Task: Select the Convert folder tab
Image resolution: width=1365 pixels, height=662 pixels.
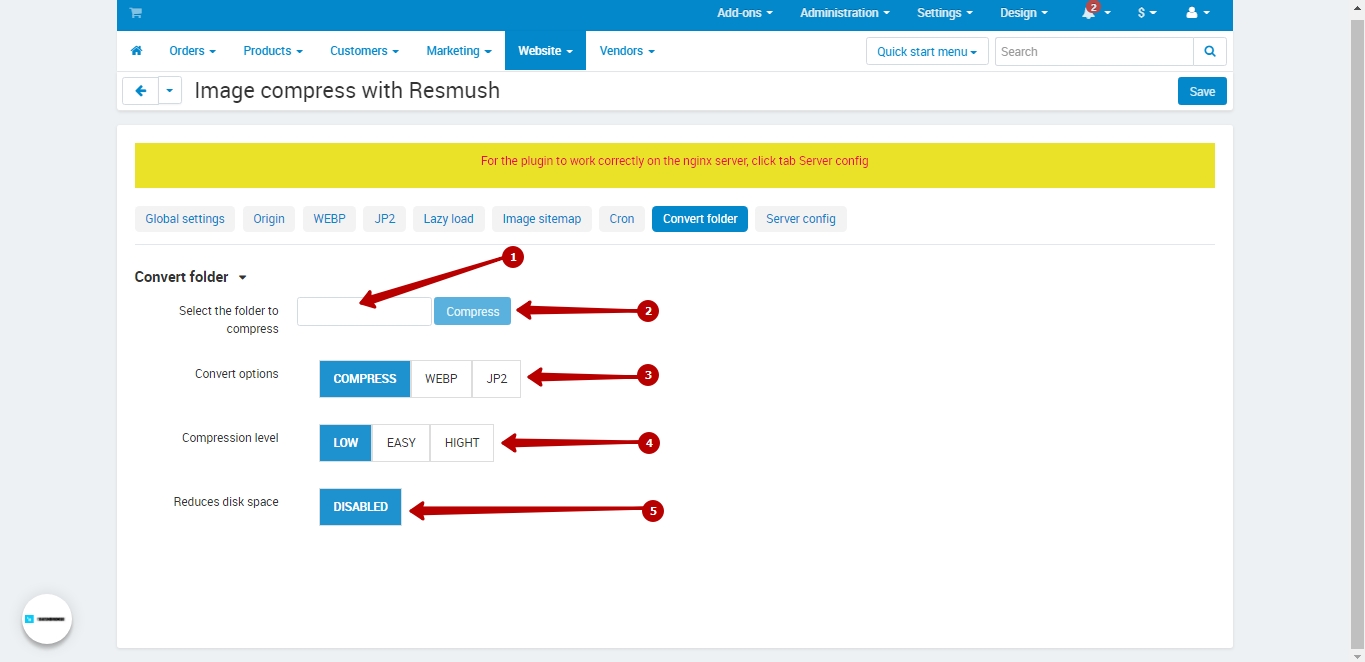Action: [700, 219]
